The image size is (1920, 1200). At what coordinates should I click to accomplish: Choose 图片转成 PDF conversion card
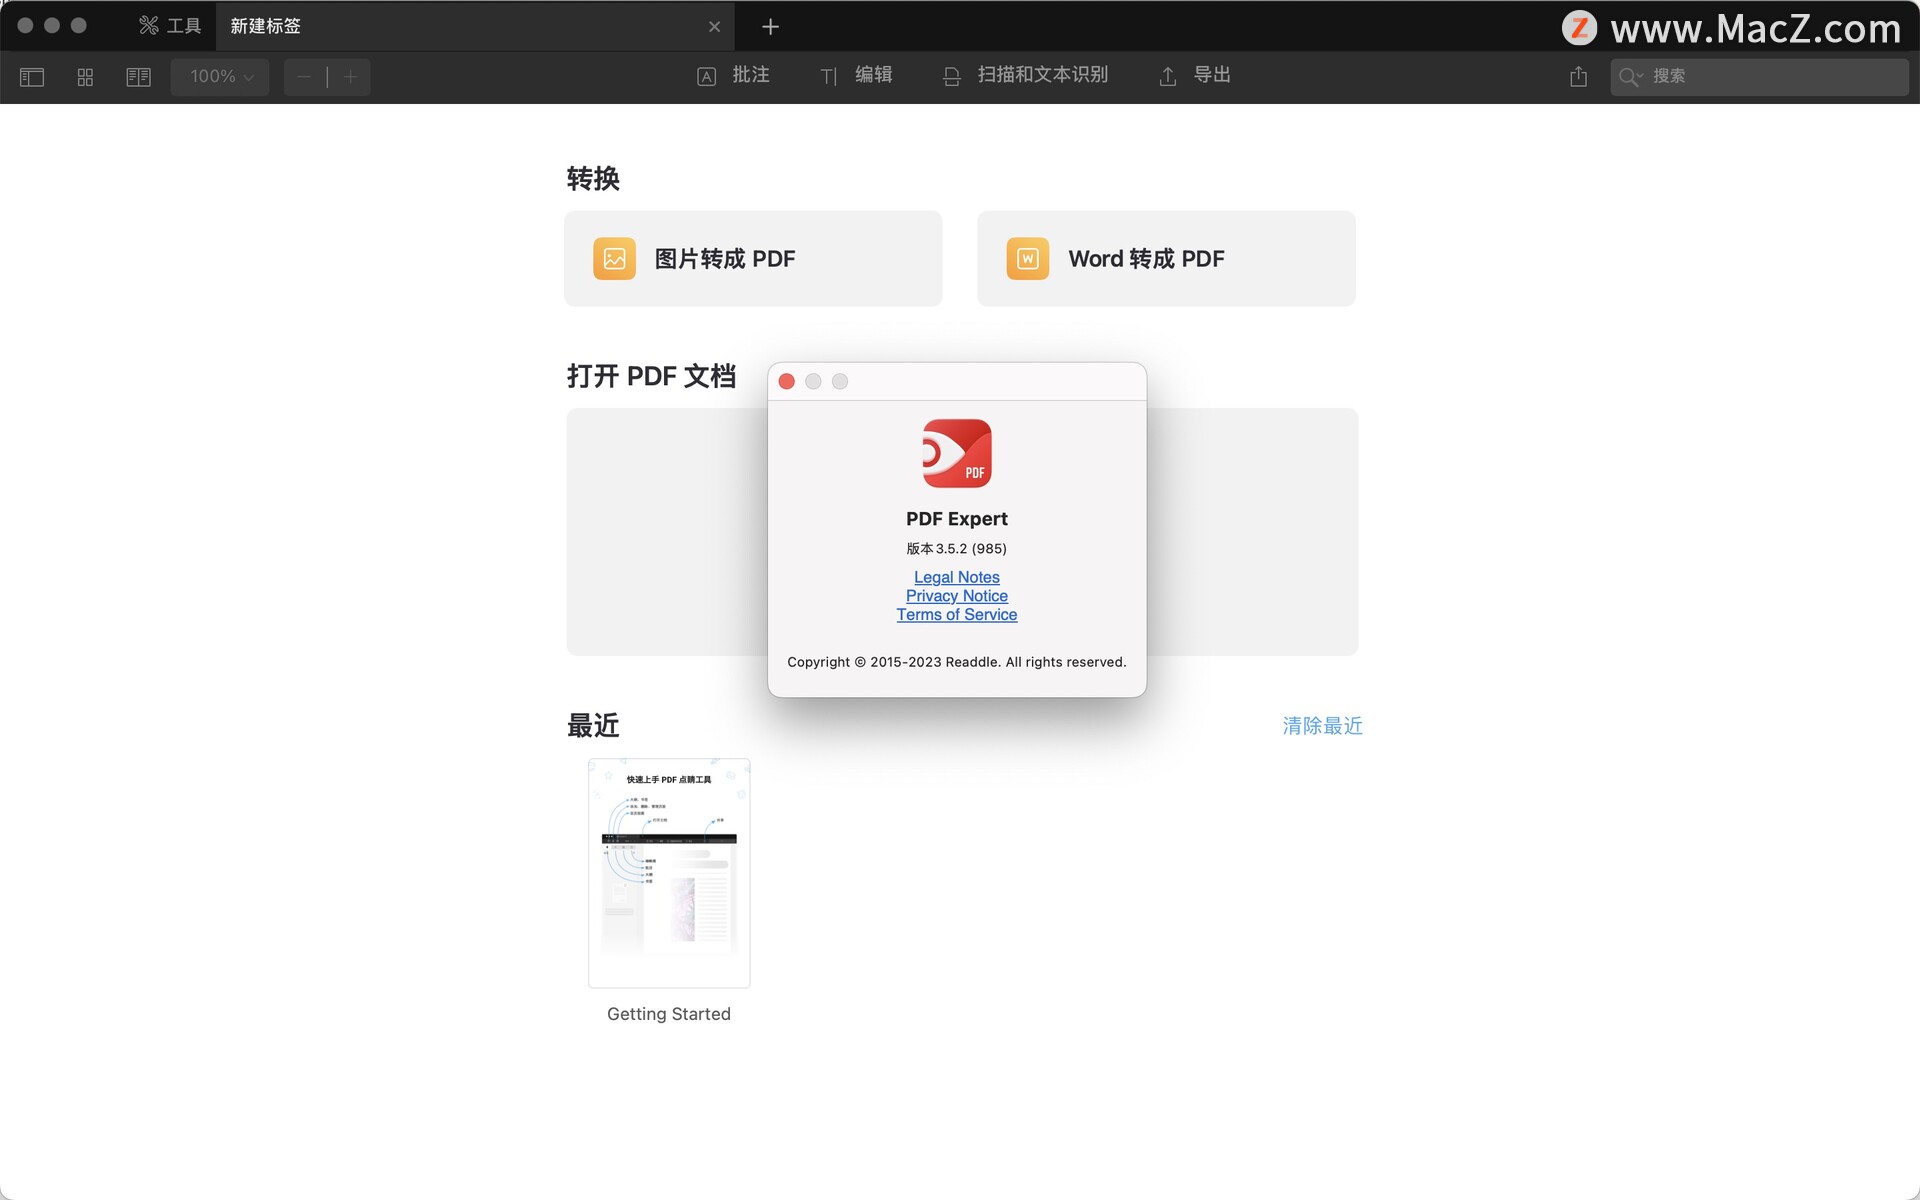(x=753, y=259)
